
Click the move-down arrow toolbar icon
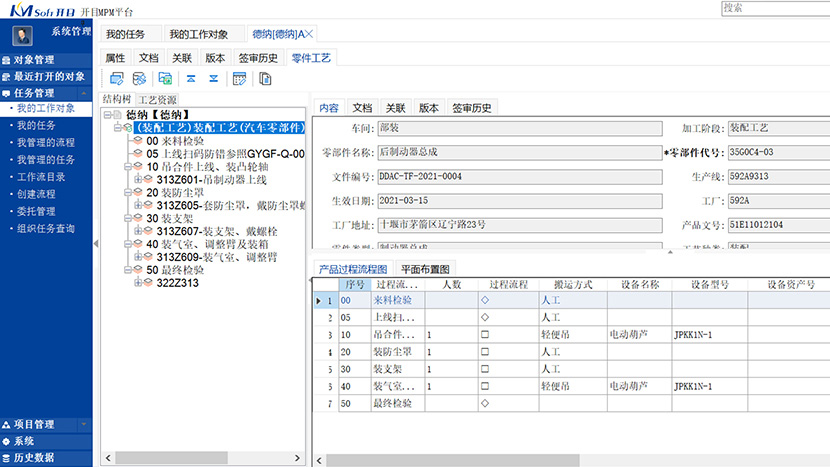(213, 78)
